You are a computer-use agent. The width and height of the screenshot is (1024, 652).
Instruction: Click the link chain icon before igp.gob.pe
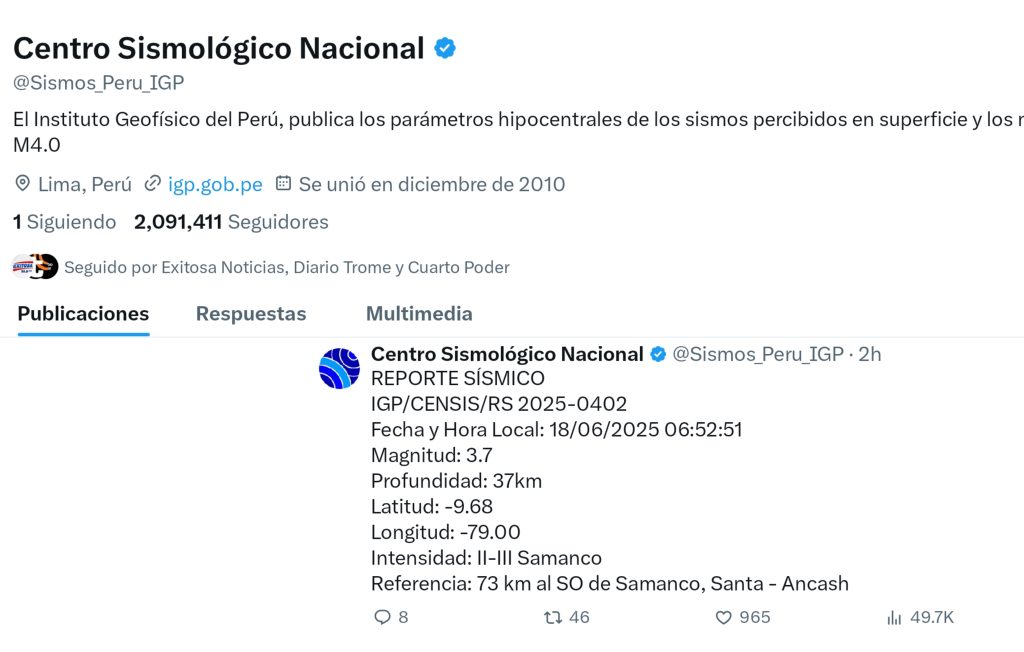152,184
